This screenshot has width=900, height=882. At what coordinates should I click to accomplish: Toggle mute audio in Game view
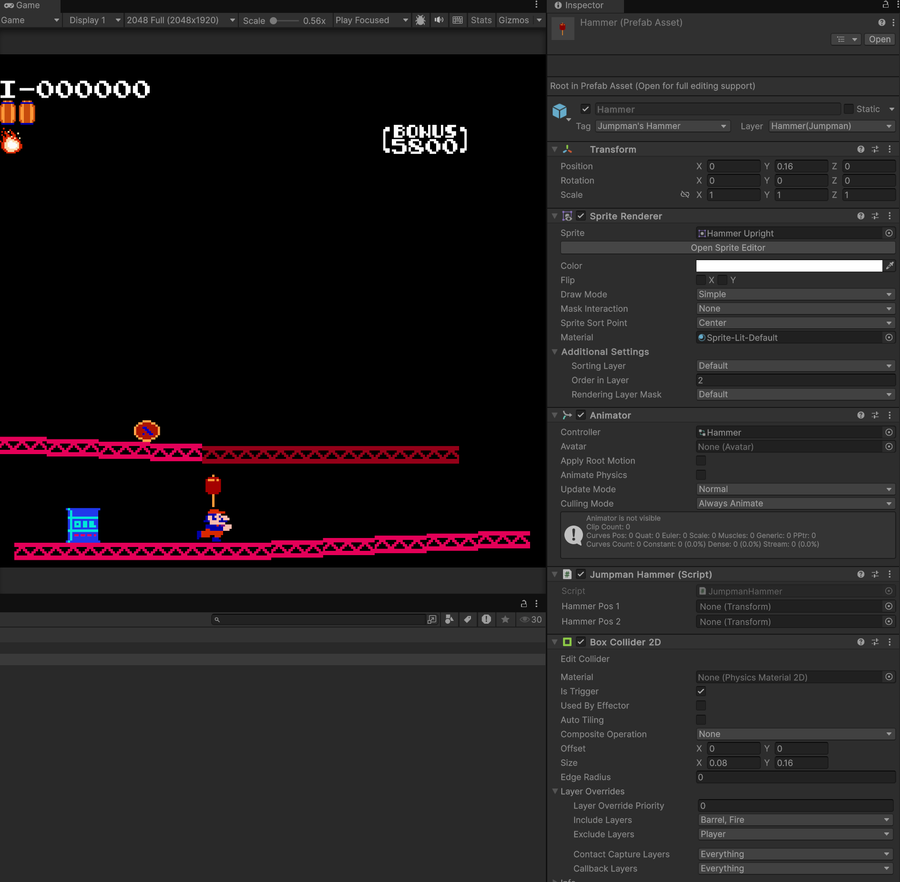tap(439, 20)
